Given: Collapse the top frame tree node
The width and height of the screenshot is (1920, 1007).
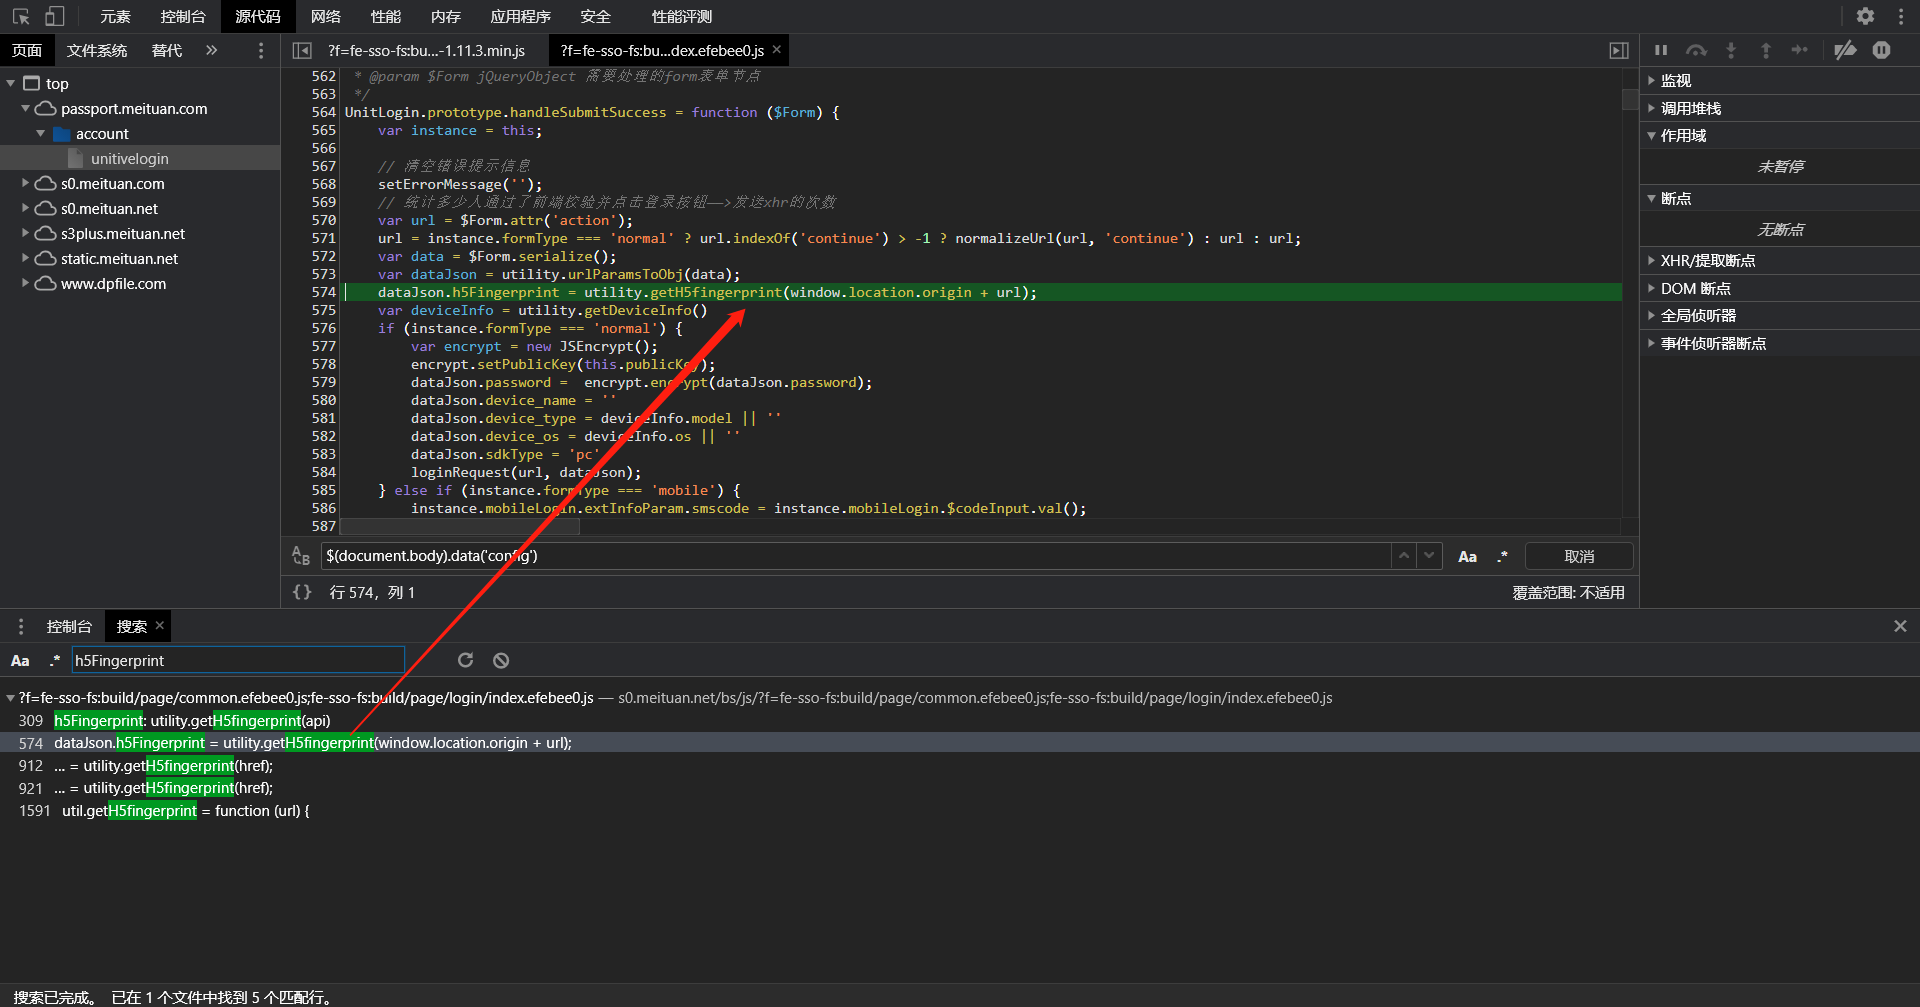Looking at the screenshot, I should [11, 84].
